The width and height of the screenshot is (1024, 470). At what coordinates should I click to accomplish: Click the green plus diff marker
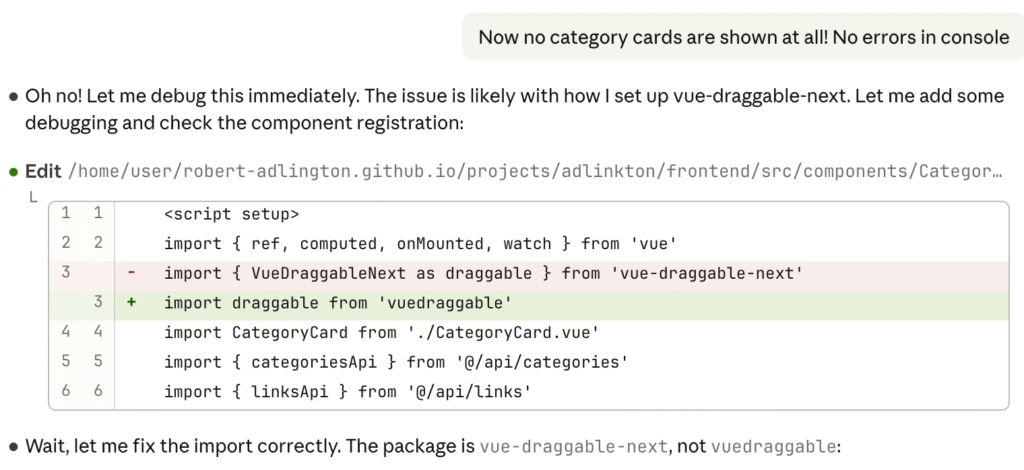[x=131, y=303]
